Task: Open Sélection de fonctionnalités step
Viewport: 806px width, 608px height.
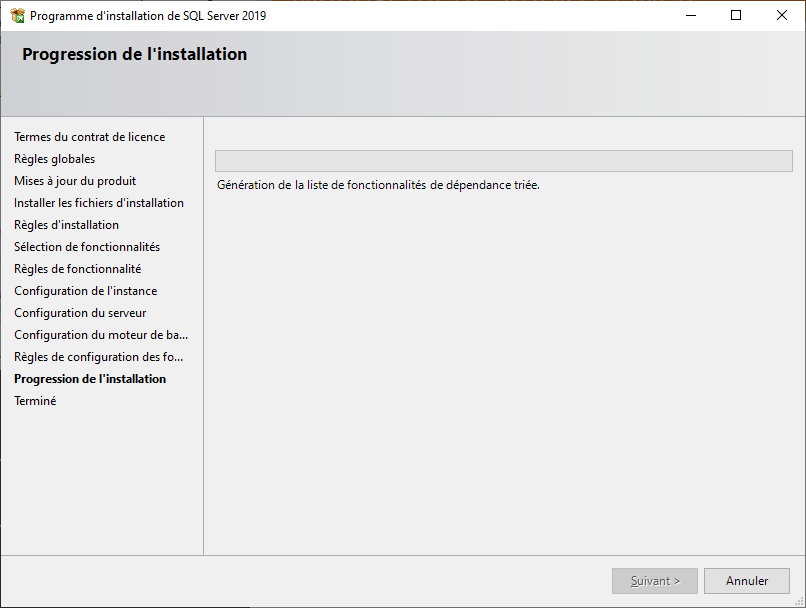Action: [87, 247]
